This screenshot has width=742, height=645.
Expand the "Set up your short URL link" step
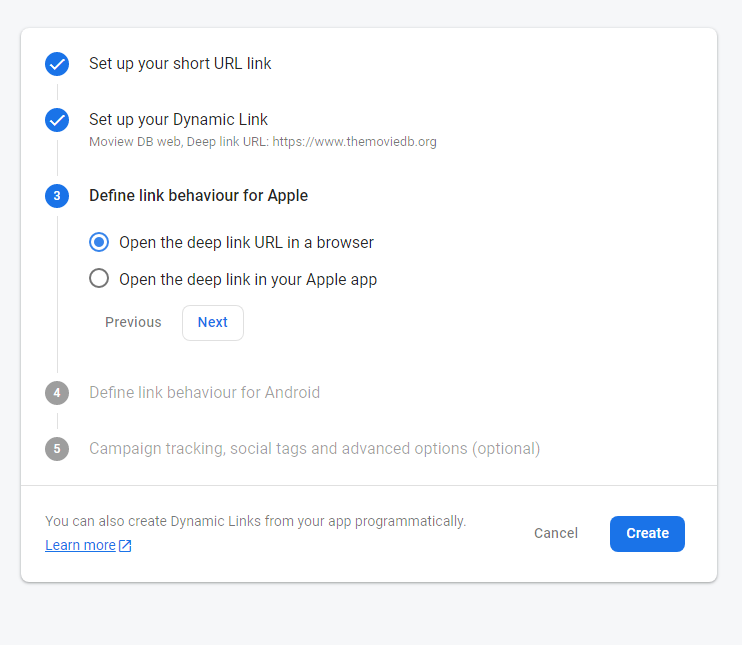180,64
